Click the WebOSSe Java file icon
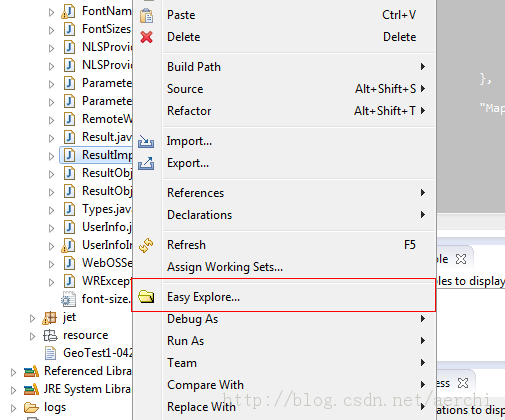The height and width of the screenshot is (420, 505). [x=69, y=263]
